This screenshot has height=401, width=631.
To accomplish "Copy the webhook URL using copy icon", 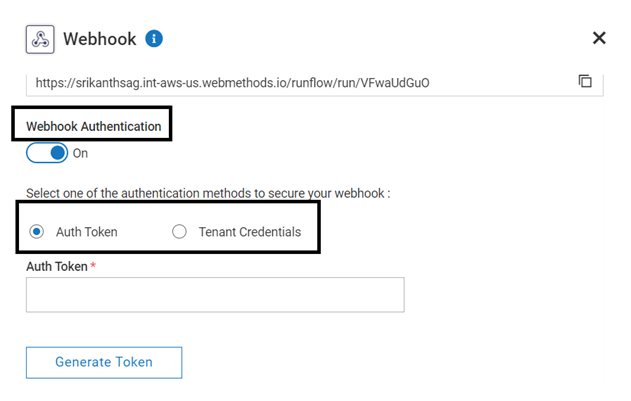I will coord(585,81).
